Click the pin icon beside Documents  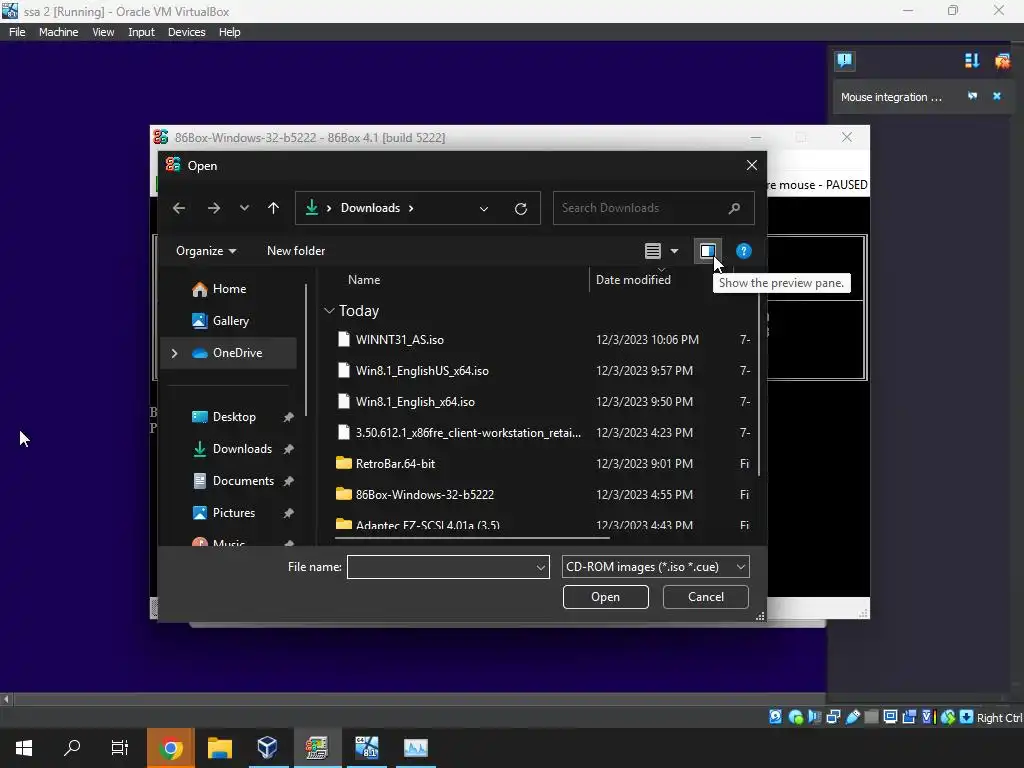point(288,481)
